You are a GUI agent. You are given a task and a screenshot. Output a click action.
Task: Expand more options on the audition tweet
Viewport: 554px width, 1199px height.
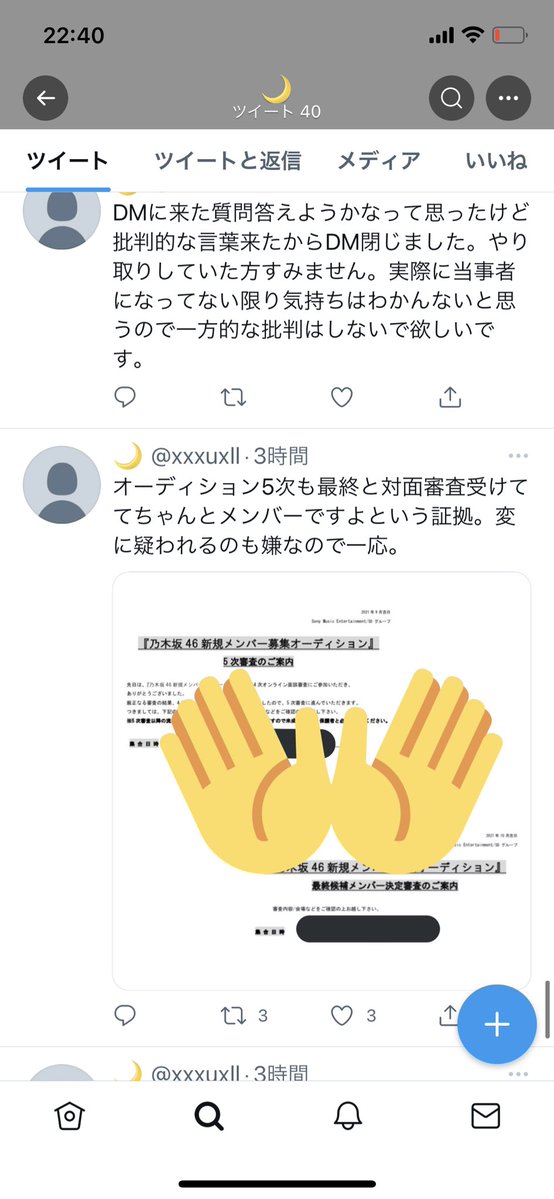[x=518, y=456]
